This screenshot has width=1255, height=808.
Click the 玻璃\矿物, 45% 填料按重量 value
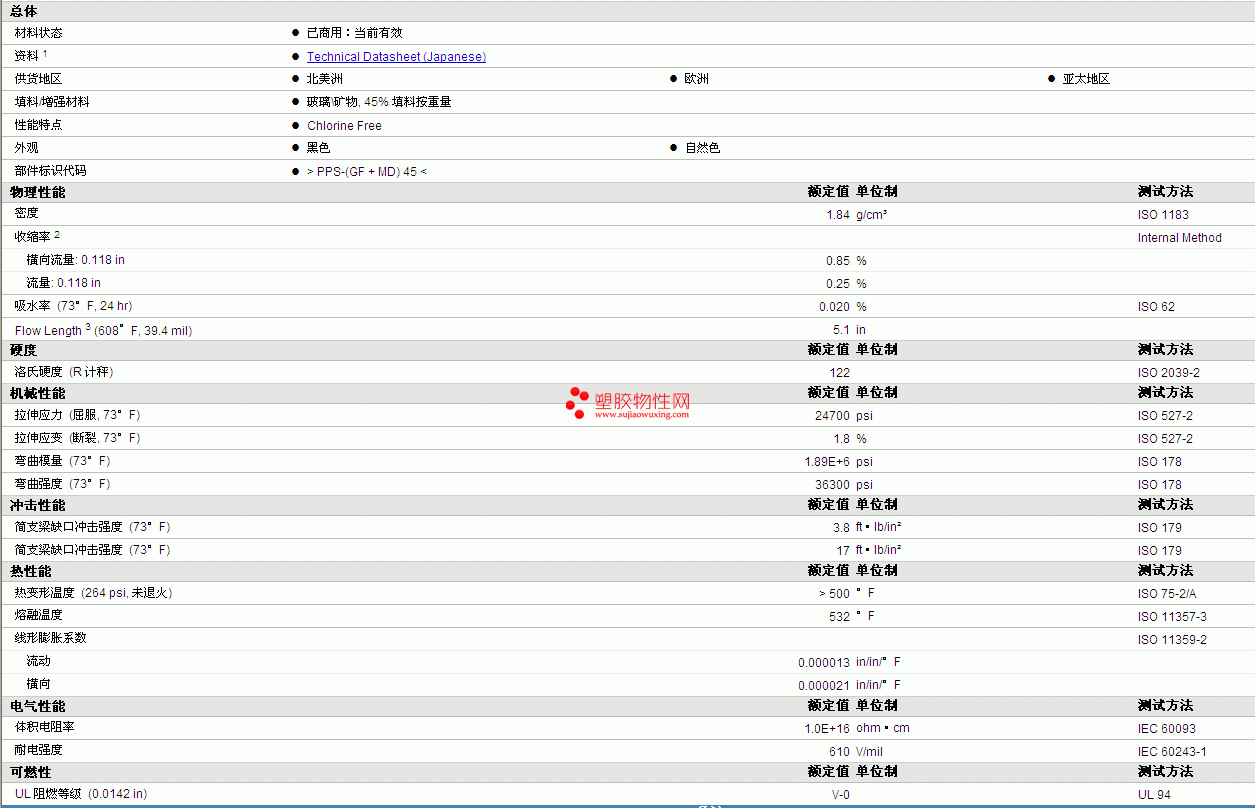379,102
